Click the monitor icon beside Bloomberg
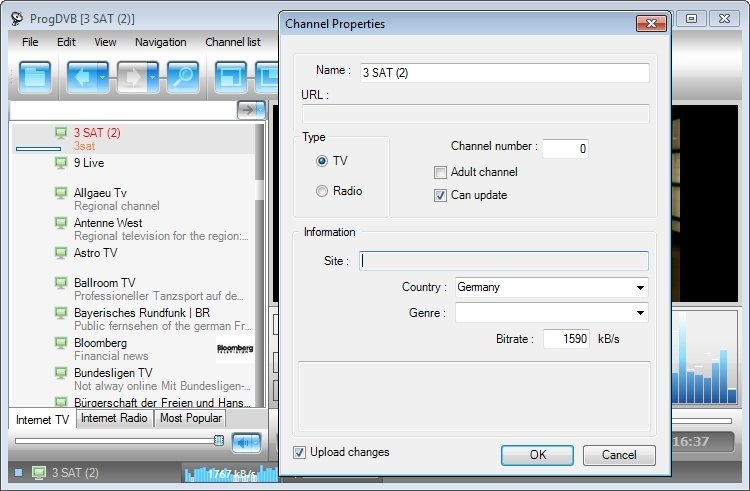Image resolution: width=750 pixels, height=491 pixels. point(61,343)
